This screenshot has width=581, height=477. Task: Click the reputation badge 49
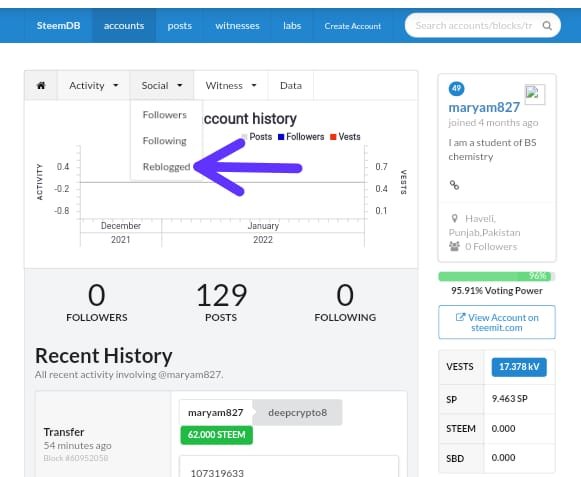coord(456,89)
